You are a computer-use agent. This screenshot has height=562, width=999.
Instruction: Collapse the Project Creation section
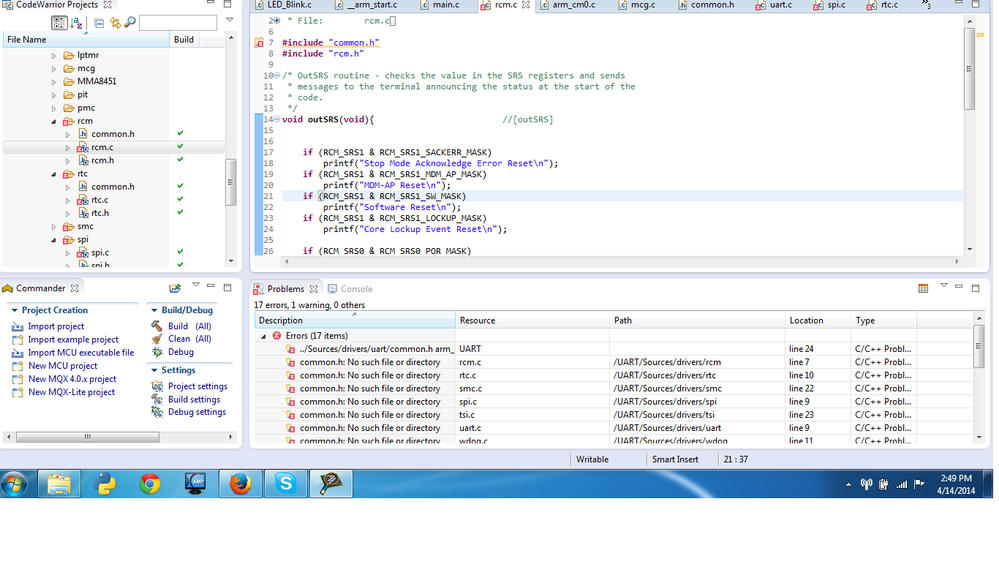(x=14, y=310)
